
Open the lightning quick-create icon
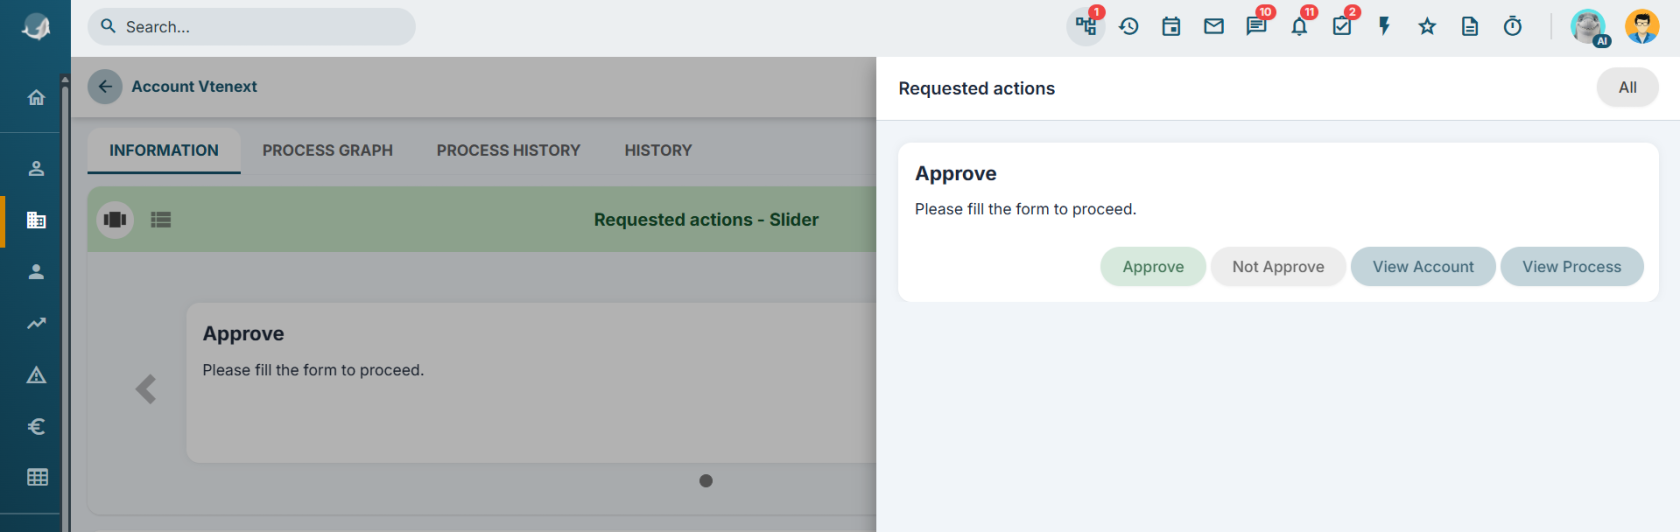pyautogui.click(x=1385, y=26)
